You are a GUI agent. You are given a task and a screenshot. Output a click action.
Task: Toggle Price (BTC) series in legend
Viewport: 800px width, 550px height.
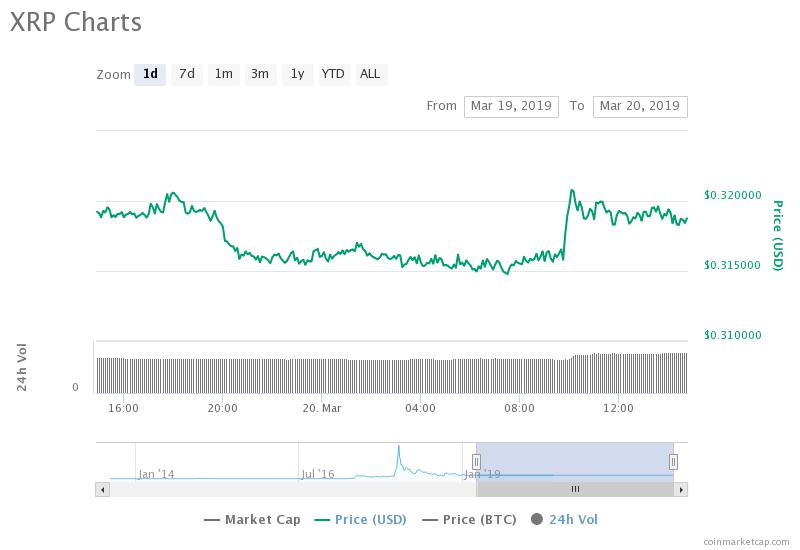tap(470, 520)
